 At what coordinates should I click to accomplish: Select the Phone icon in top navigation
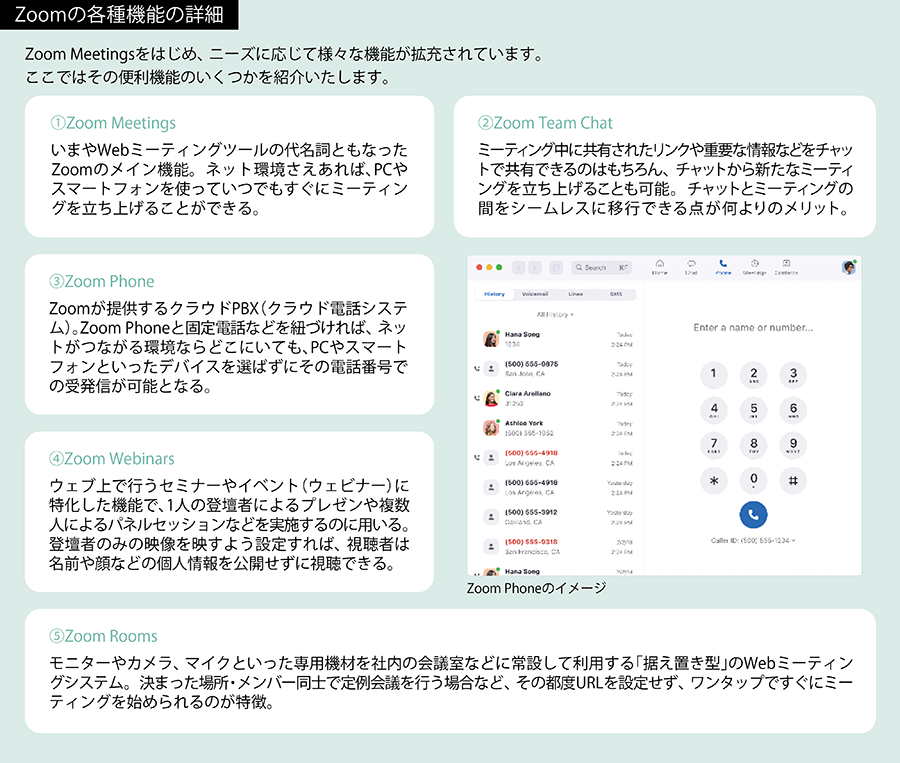(x=723, y=267)
